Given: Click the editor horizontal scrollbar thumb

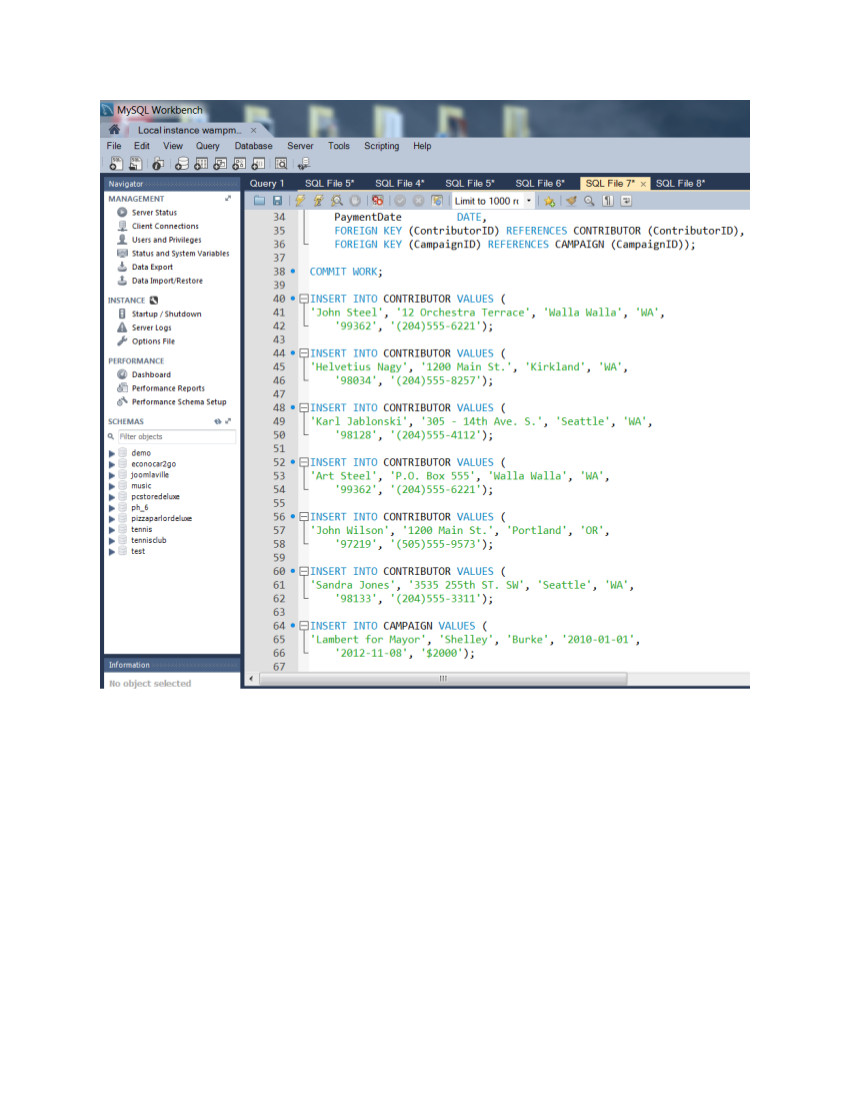Looking at the screenshot, I should [442, 678].
